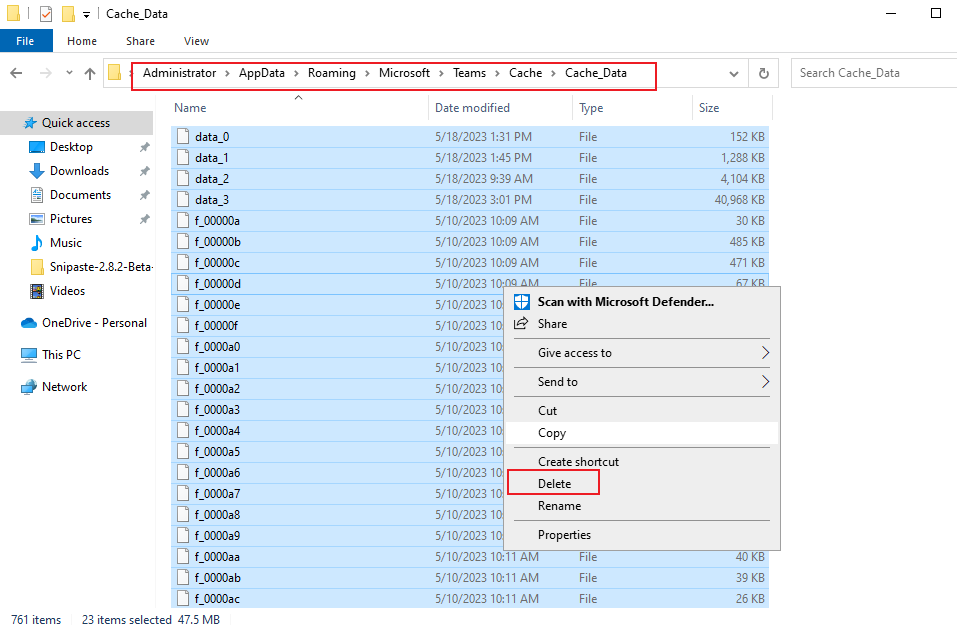The height and width of the screenshot is (627, 957).
Task: Select the data_1 file
Action: pos(470,158)
